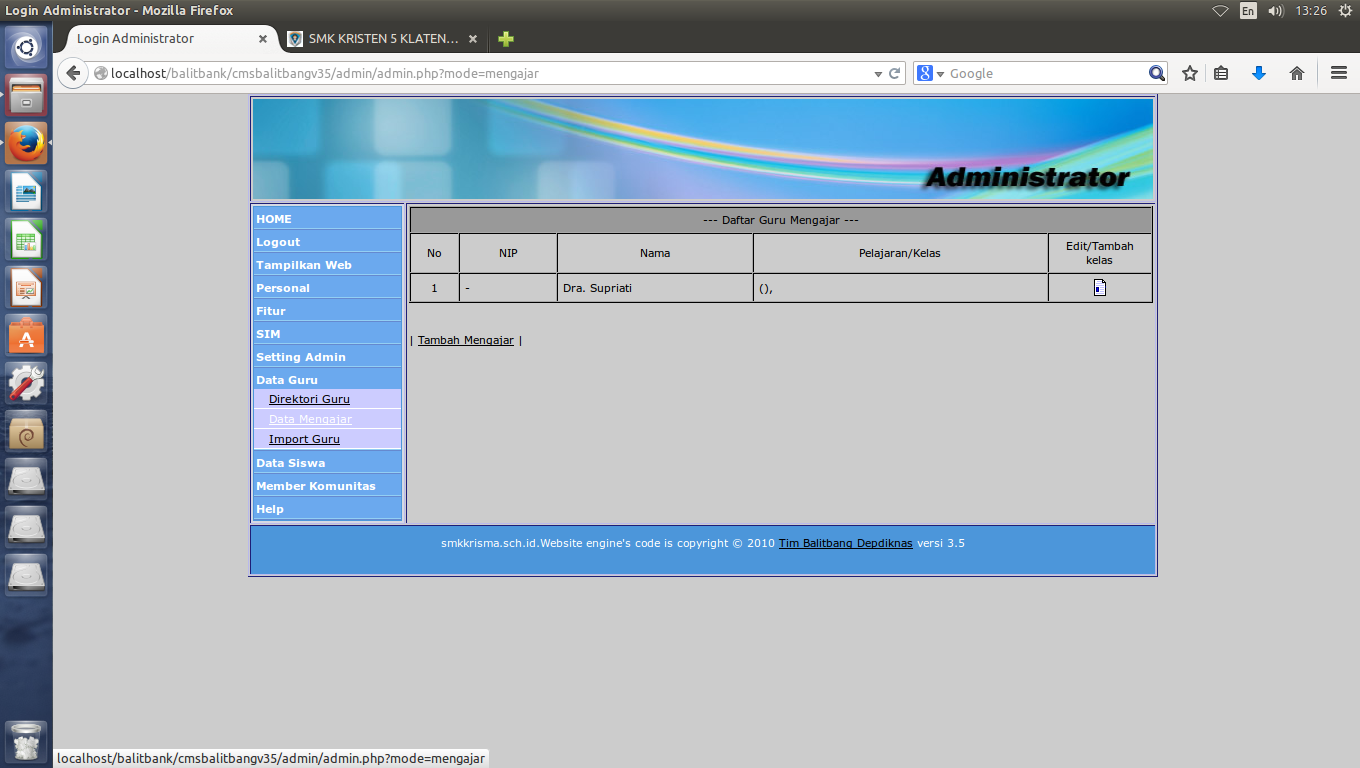This screenshot has height=768, width=1360.
Task: Open the Direktori Guru link
Action: pos(309,399)
